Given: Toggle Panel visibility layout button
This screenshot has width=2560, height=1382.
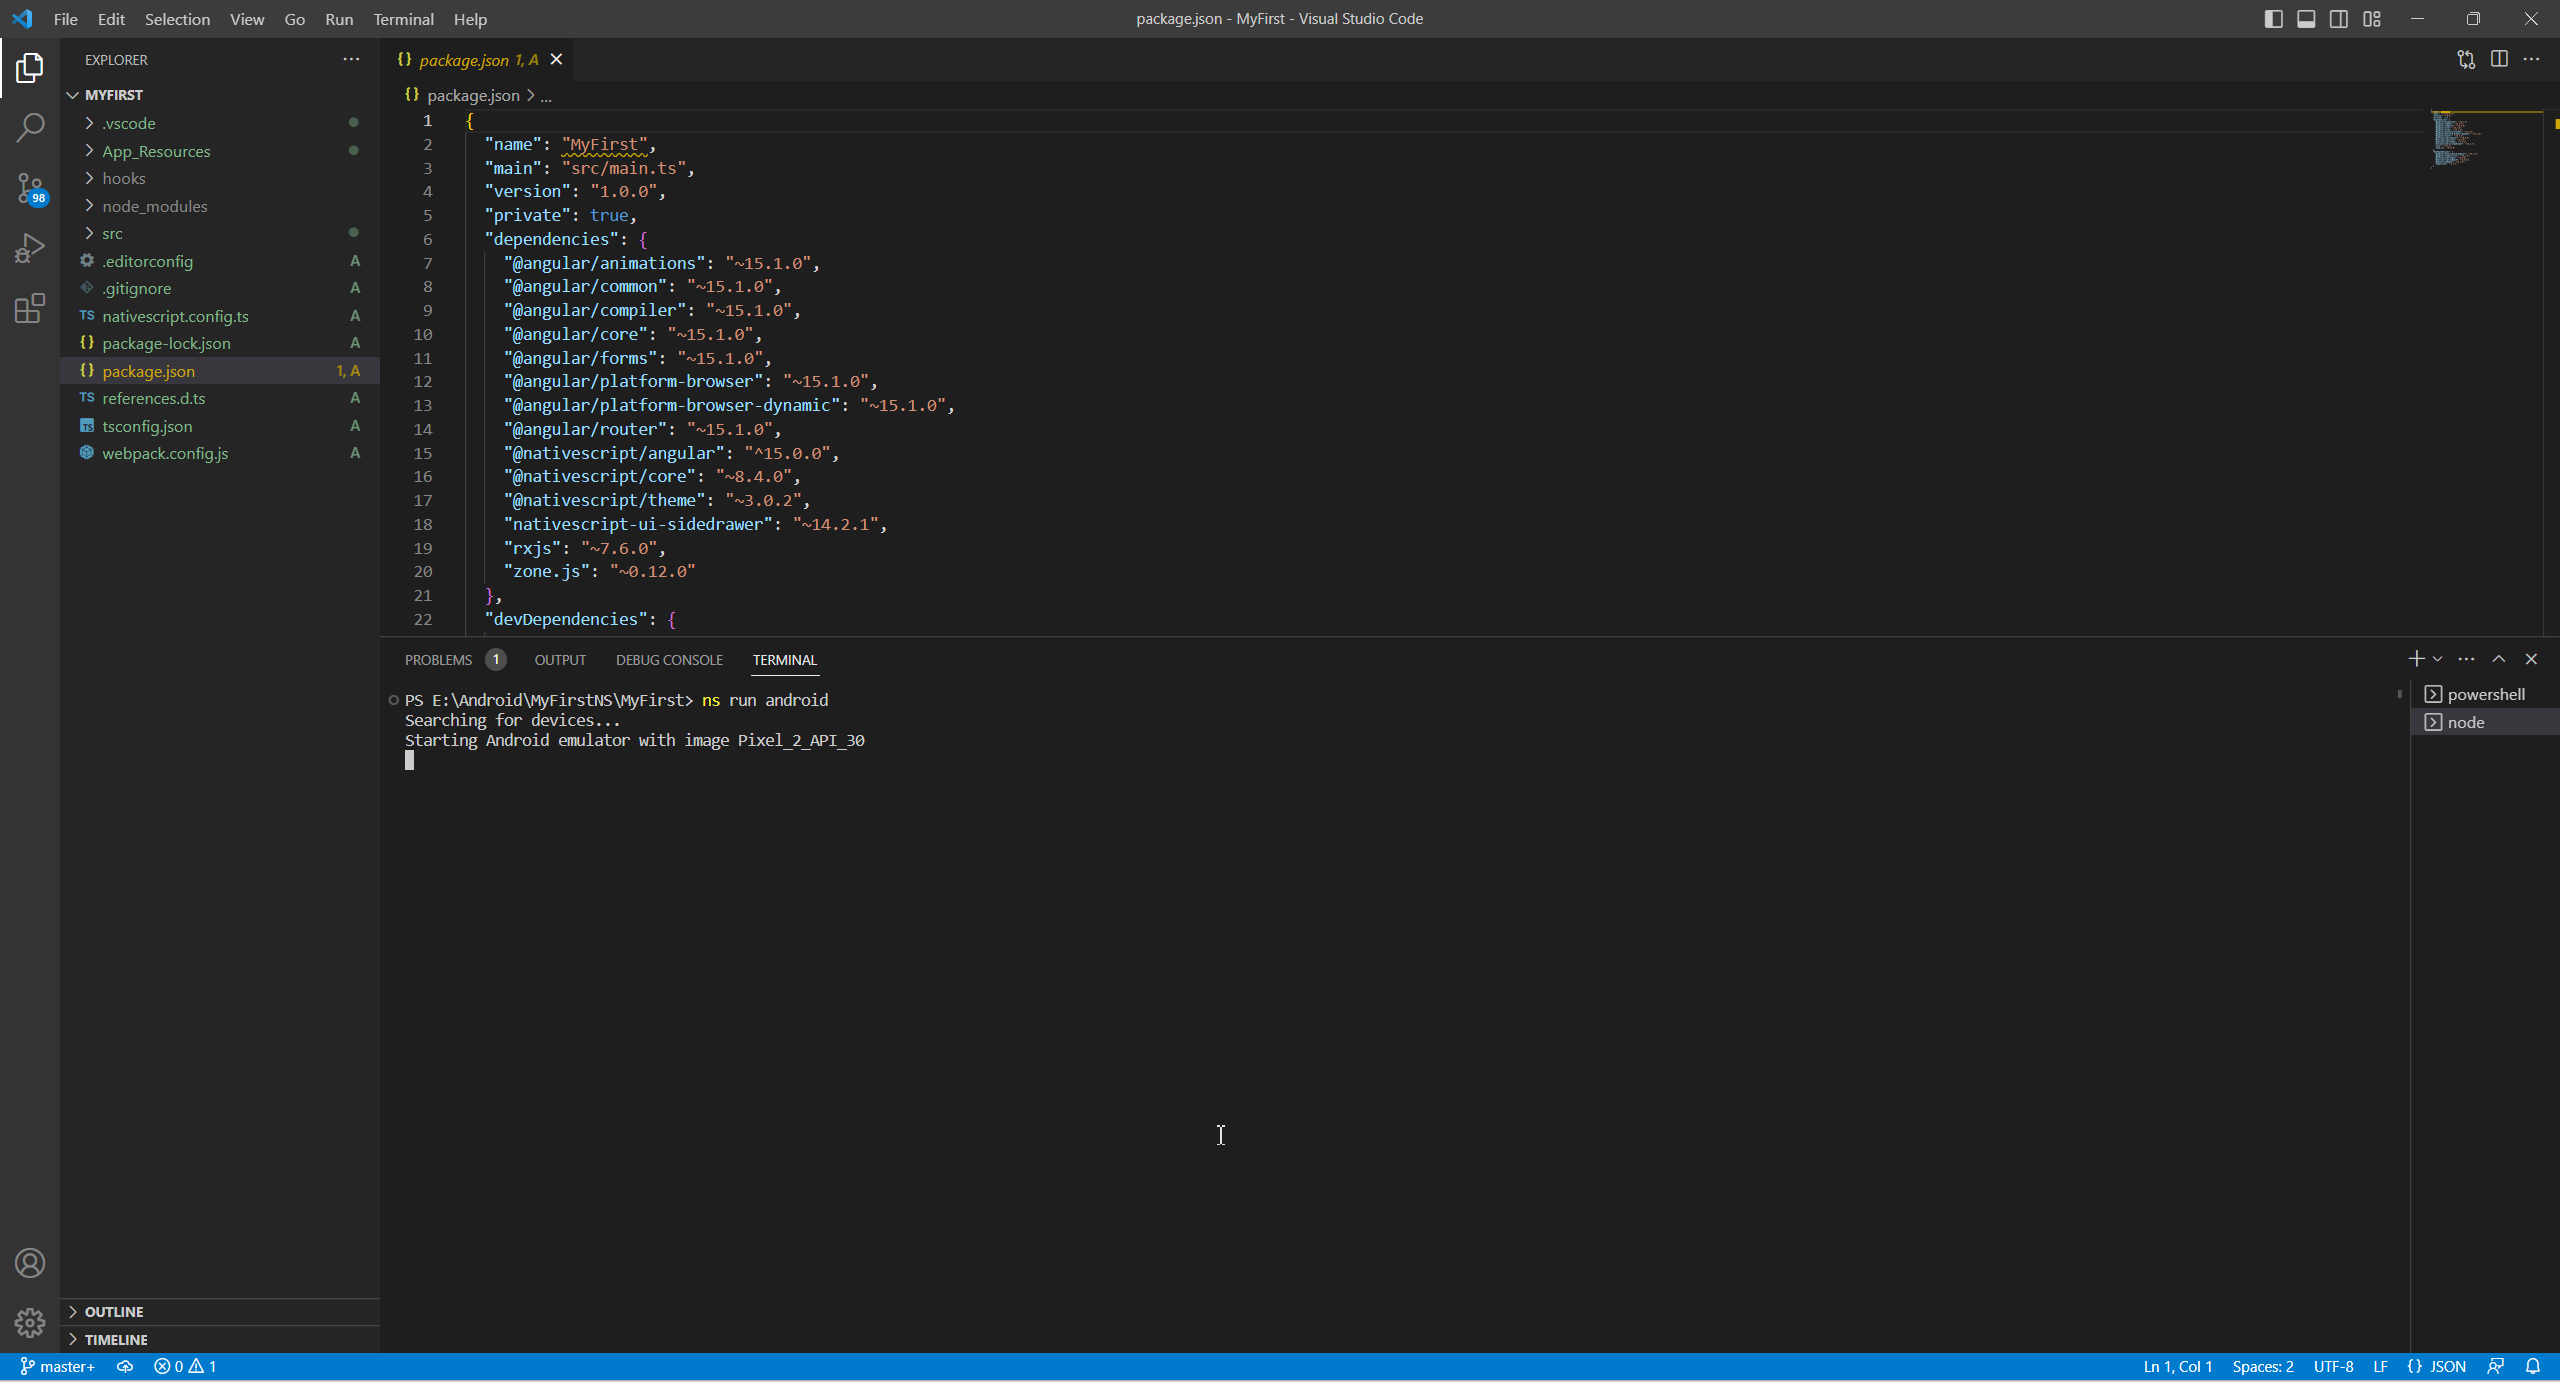Looking at the screenshot, I should pos(2306,19).
